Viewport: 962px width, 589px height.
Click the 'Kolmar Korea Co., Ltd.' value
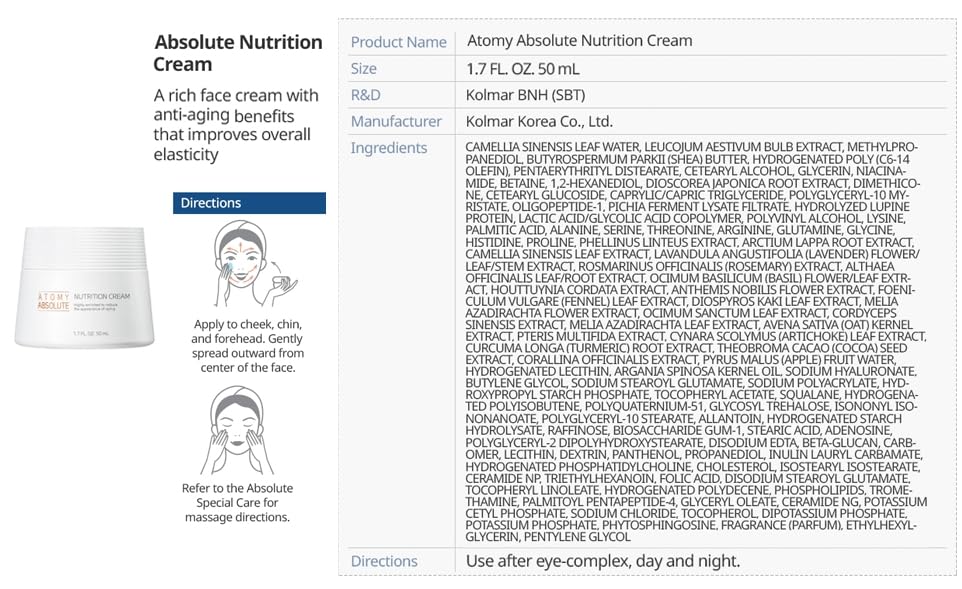(x=539, y=121)
